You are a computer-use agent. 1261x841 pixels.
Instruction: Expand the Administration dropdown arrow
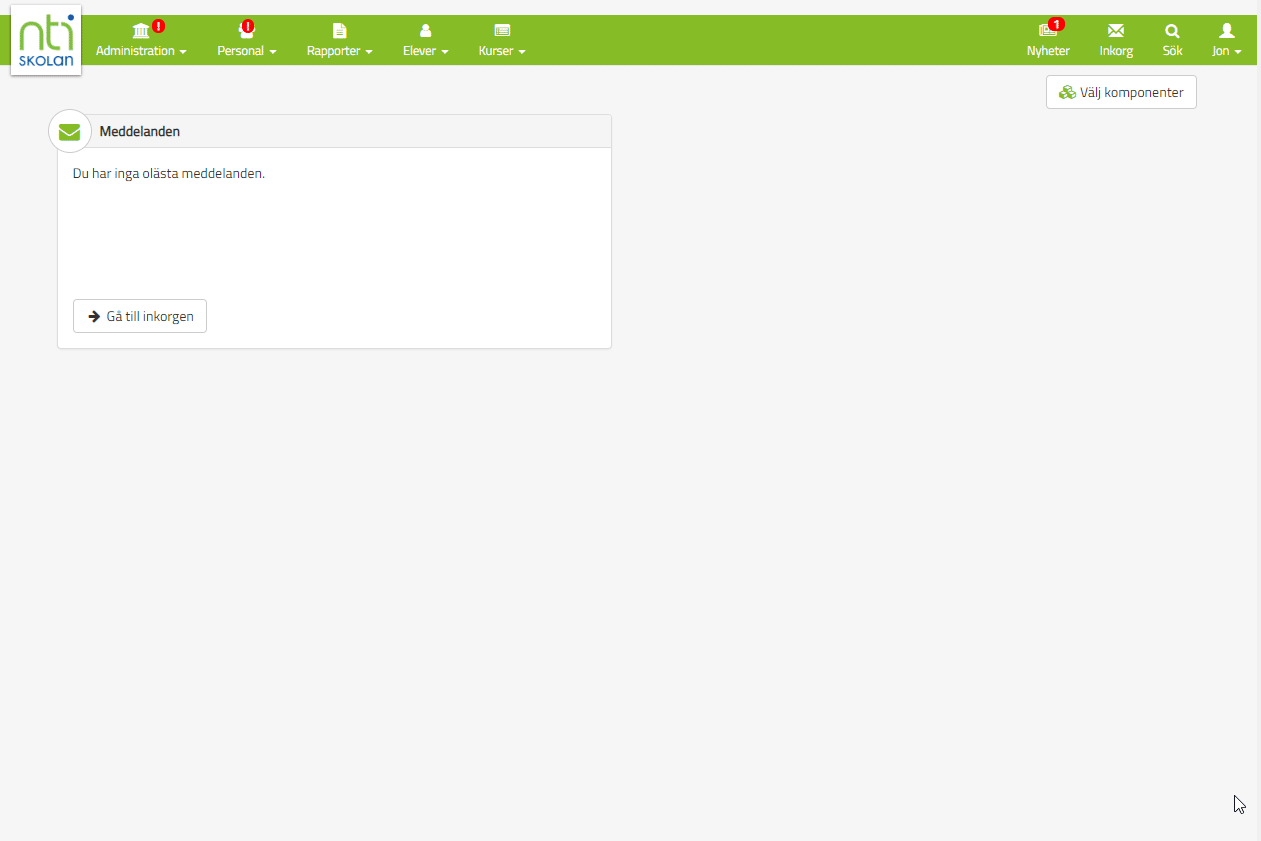click(x=183, y=52)
